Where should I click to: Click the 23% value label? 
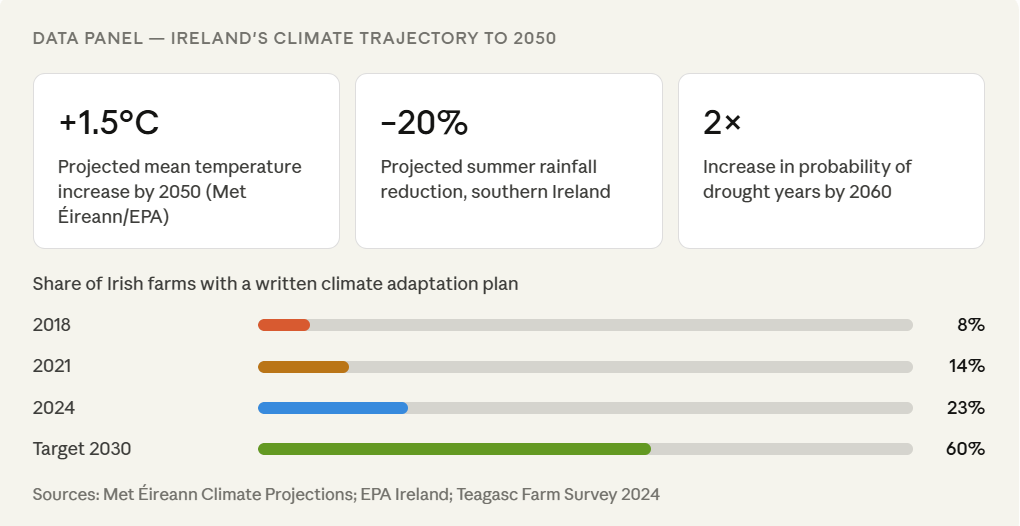966,408
